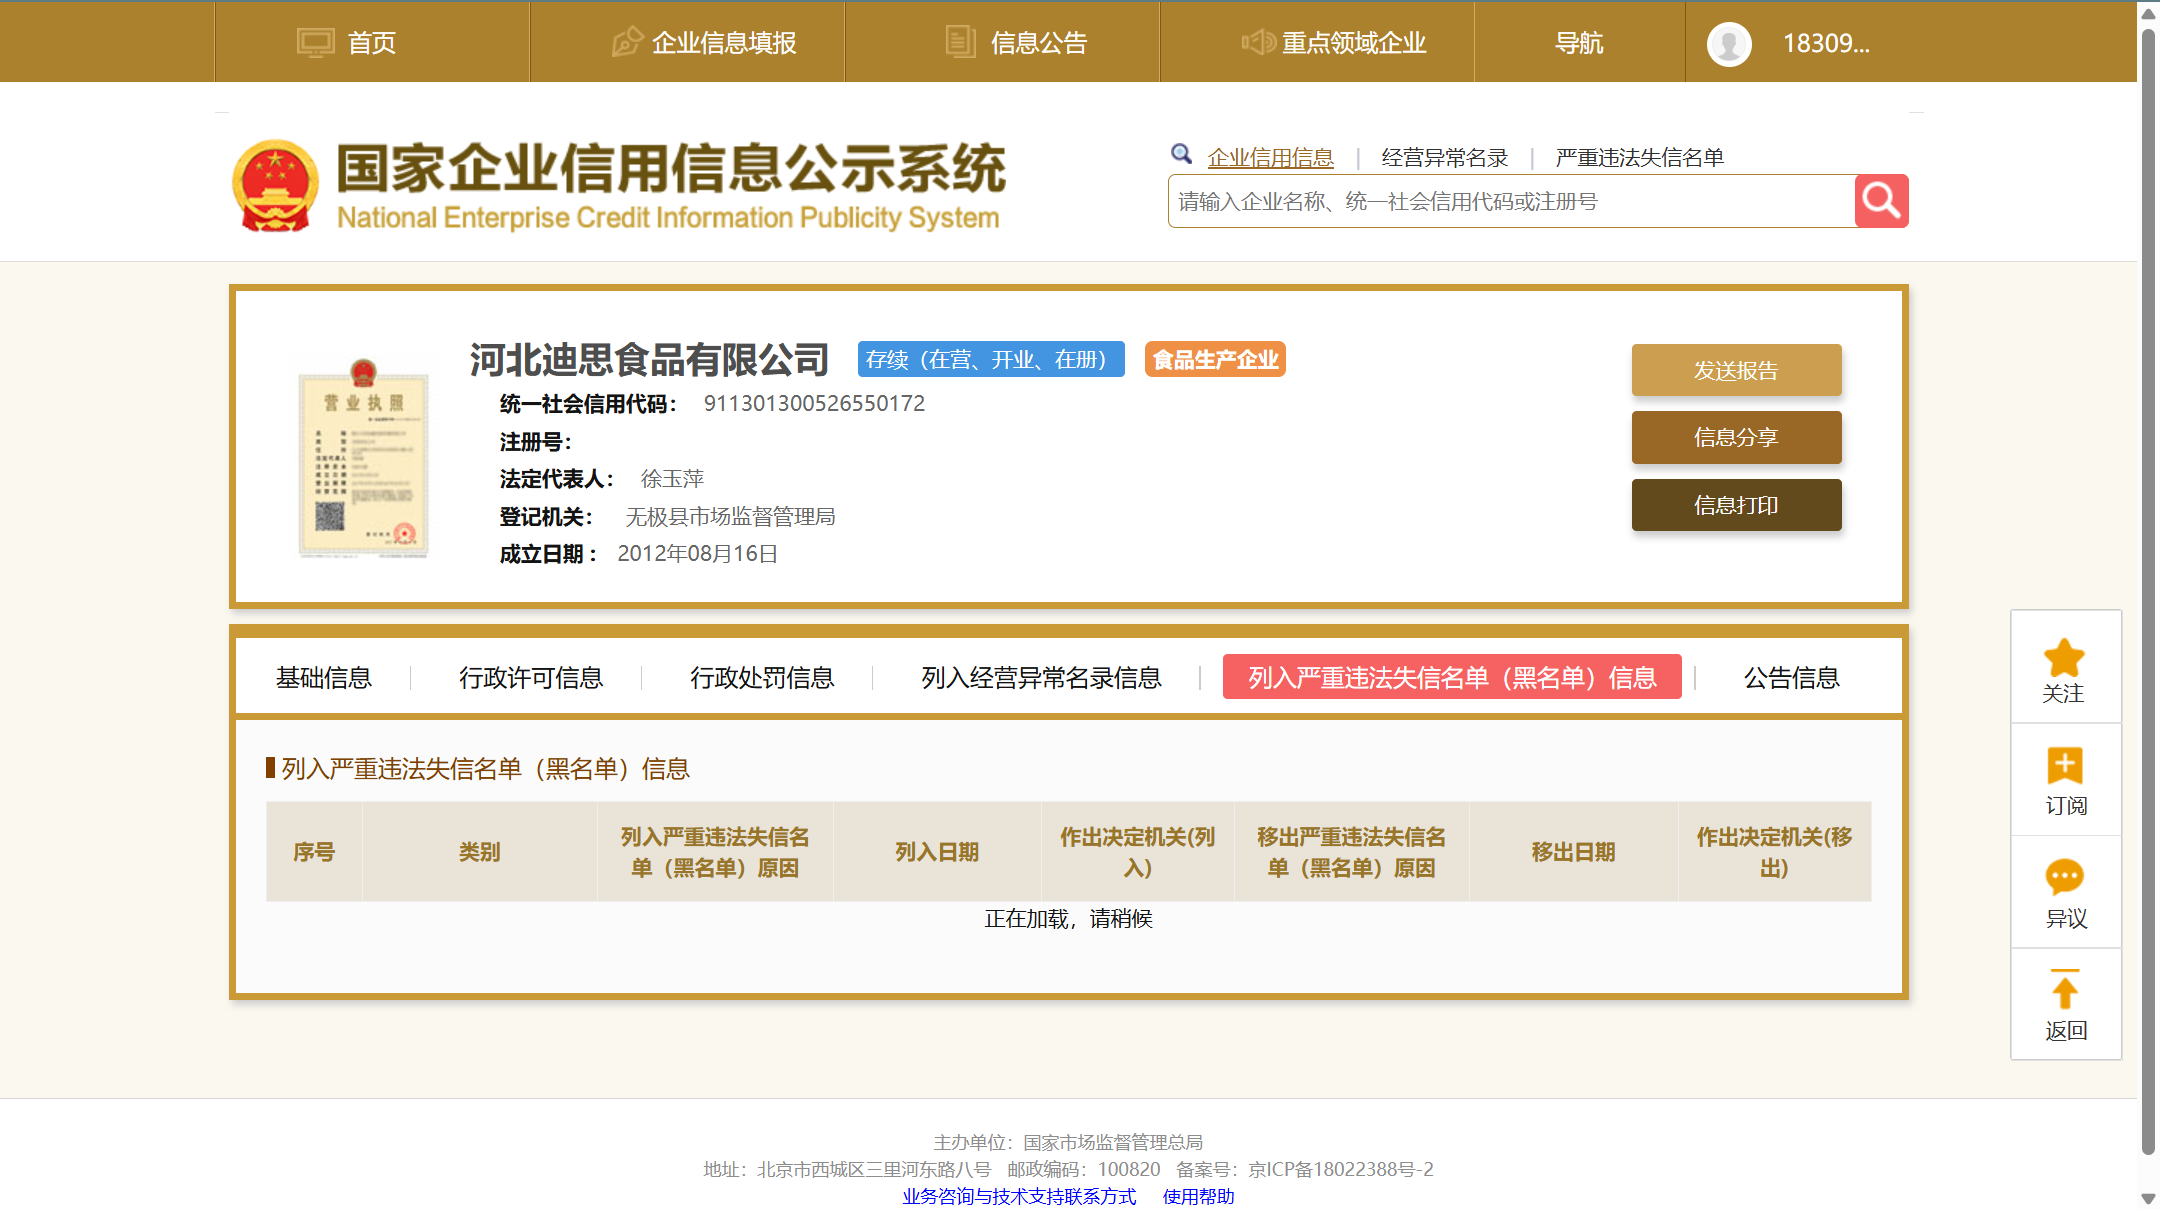Open account 18309... menu

[1826, 43]
